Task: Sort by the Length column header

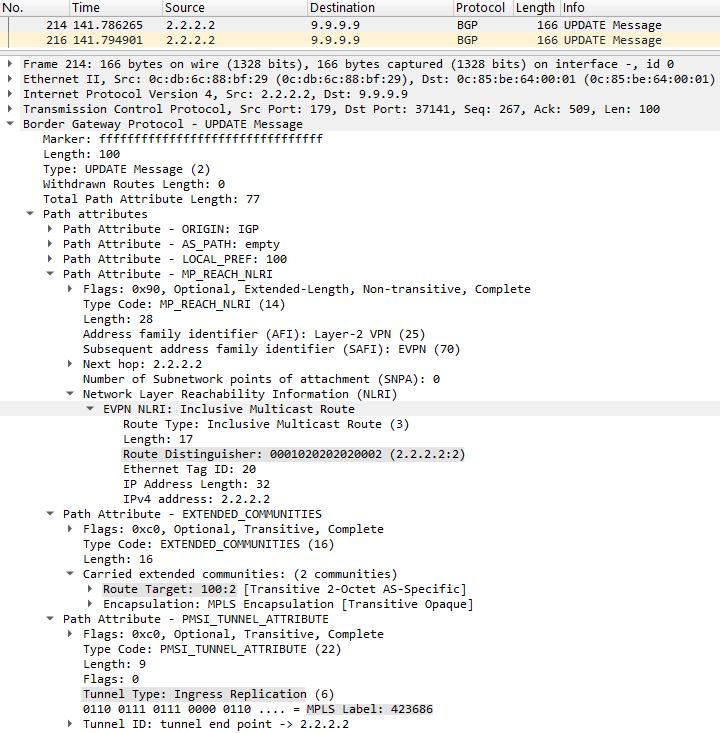Action: (x=537, y=8)
